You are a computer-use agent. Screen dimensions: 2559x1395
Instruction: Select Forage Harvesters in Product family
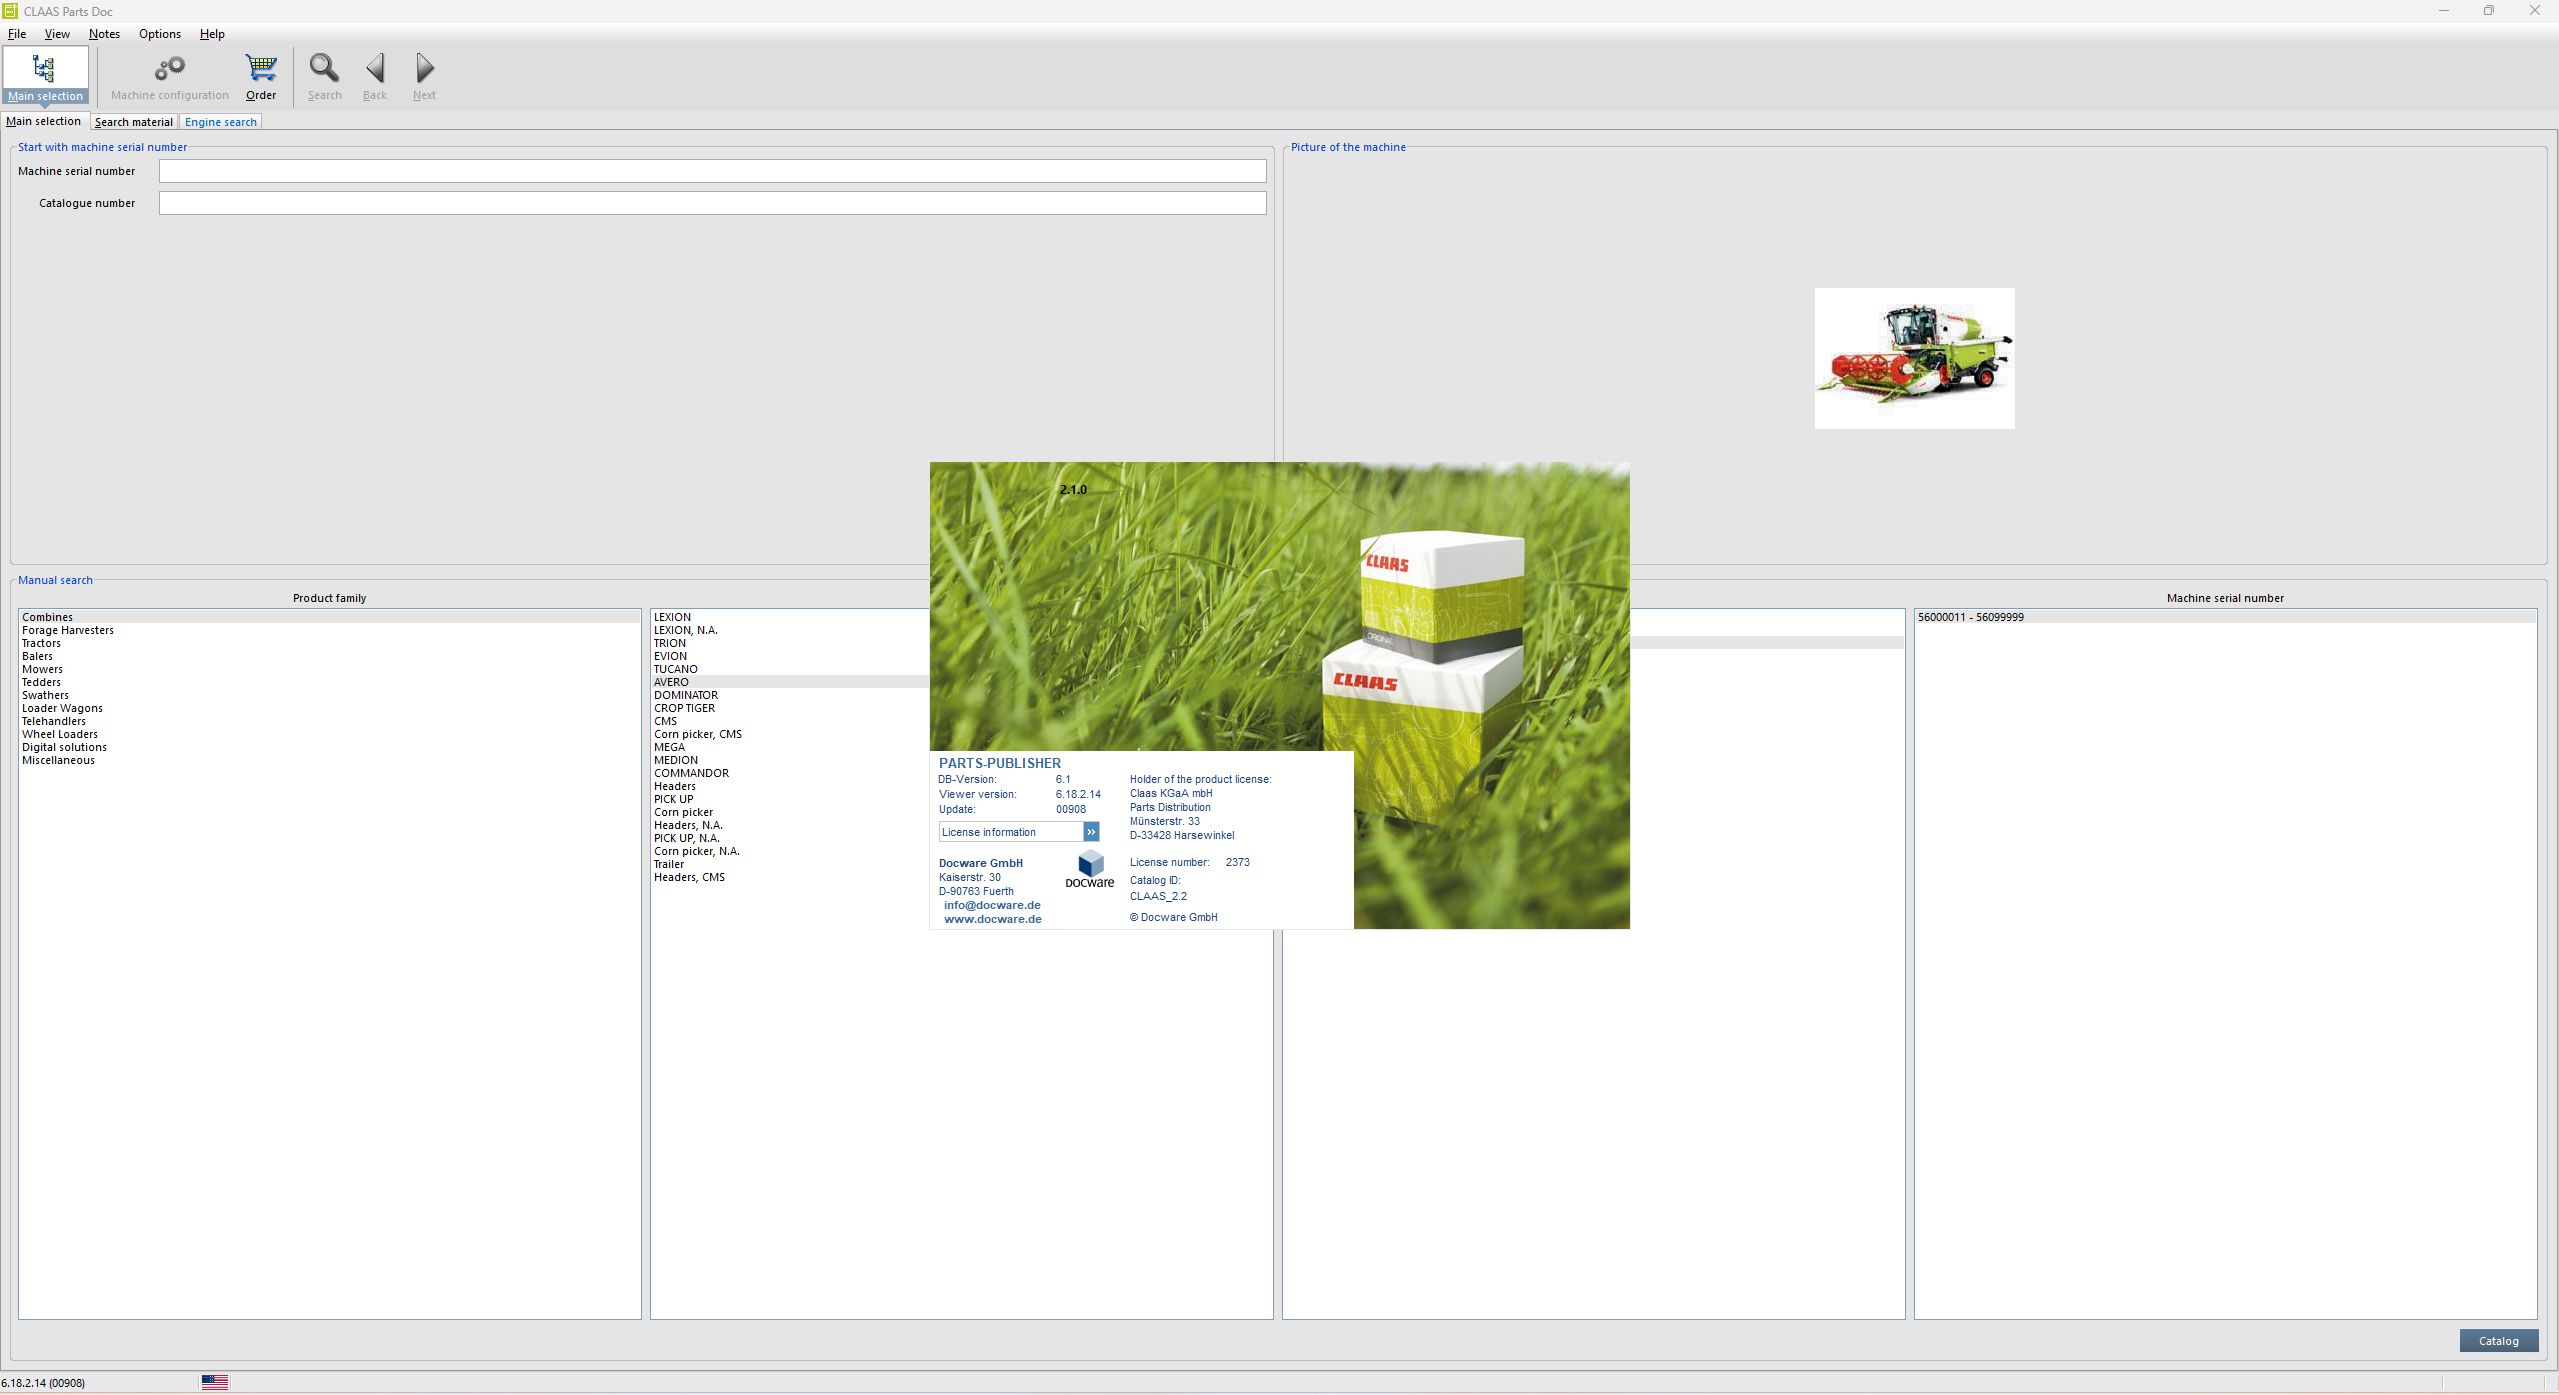coord(68,630)
